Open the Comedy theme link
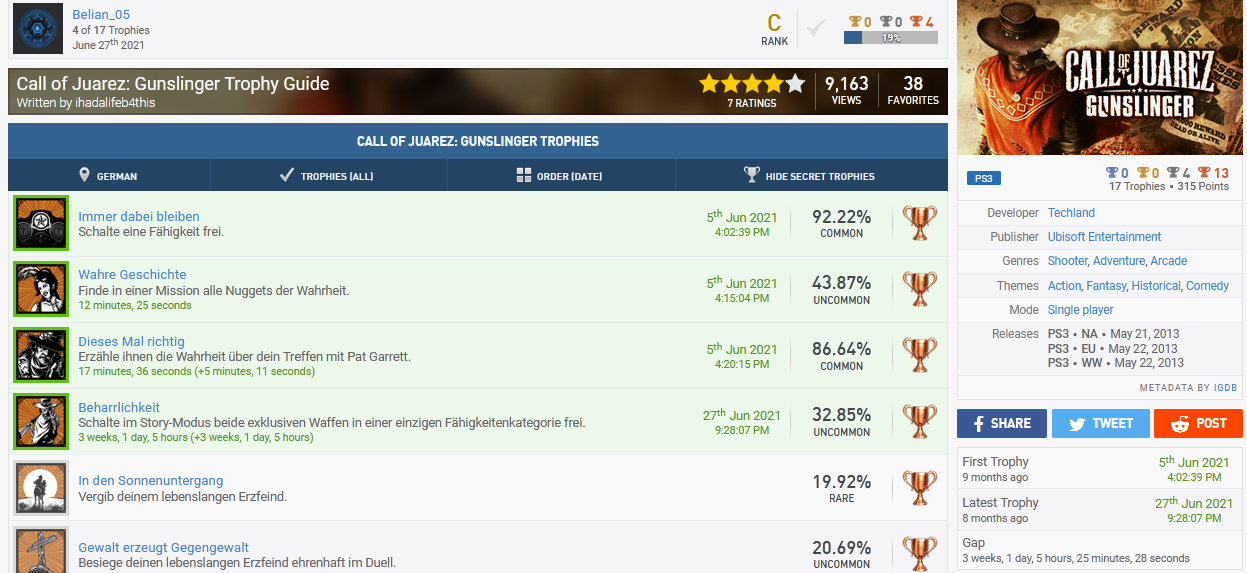The width and height of the screenshot is (1247, 573). click(x=1207, y=286)
